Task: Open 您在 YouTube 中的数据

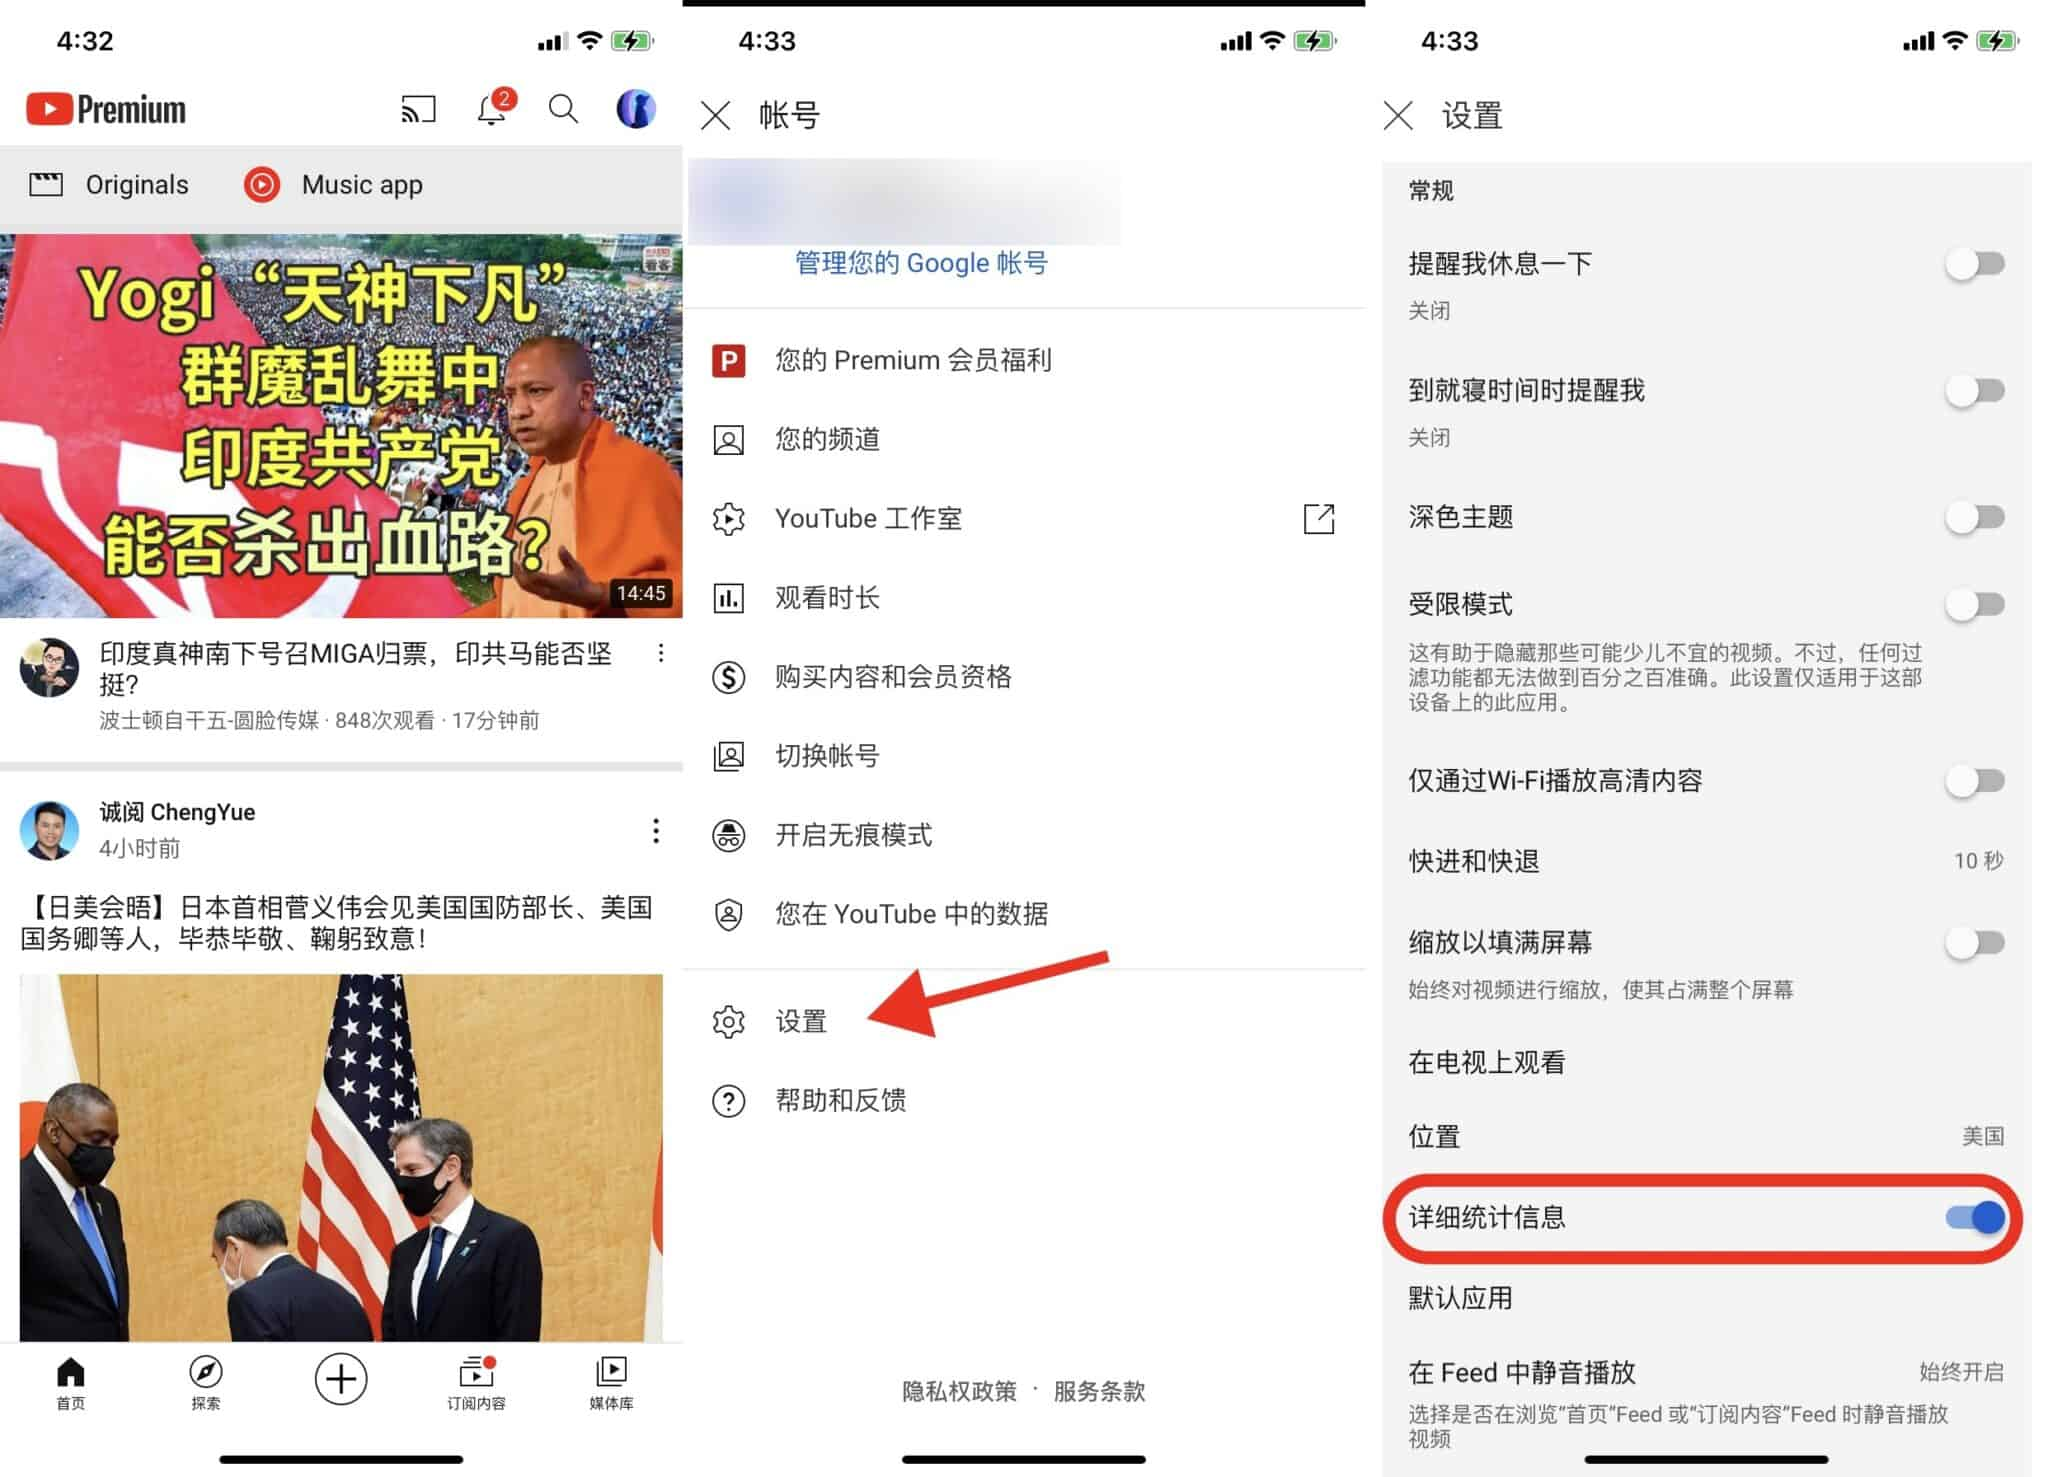Action: 1024,914
